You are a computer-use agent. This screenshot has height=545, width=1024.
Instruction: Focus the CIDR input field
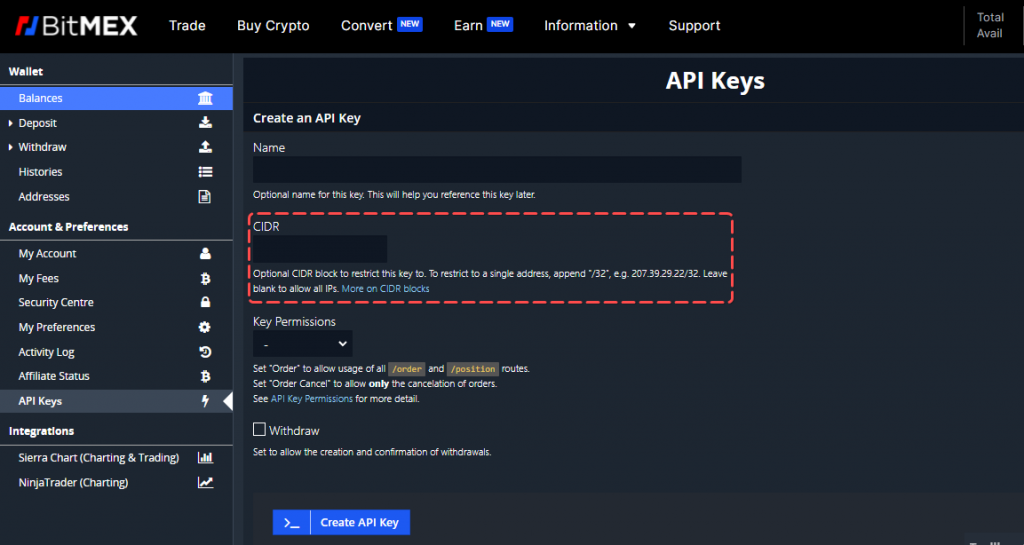coord(320,249)
